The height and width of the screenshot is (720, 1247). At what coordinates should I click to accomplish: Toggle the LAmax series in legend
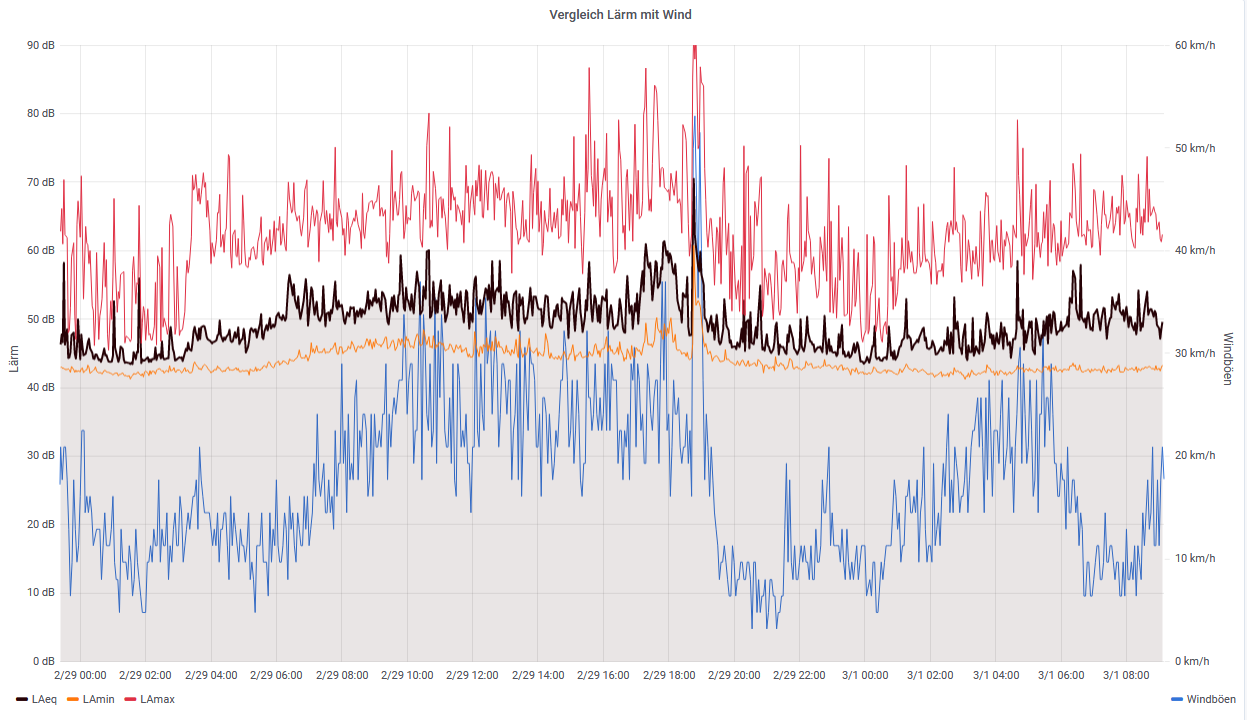157,699
